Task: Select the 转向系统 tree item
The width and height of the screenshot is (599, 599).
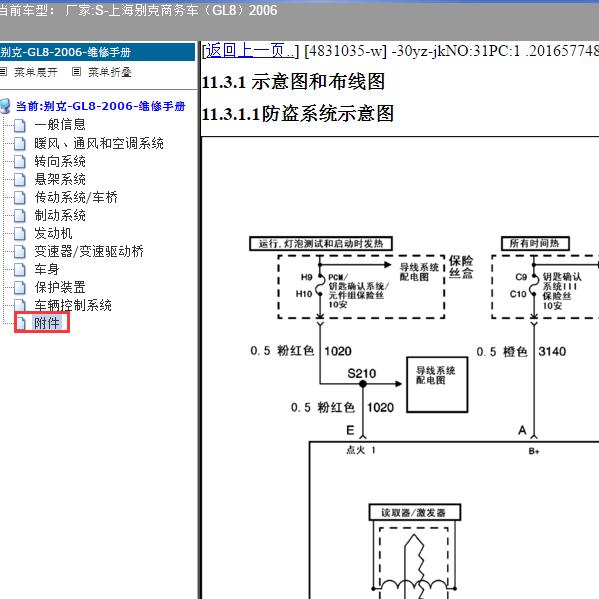Action: click(x=60, y=161)
